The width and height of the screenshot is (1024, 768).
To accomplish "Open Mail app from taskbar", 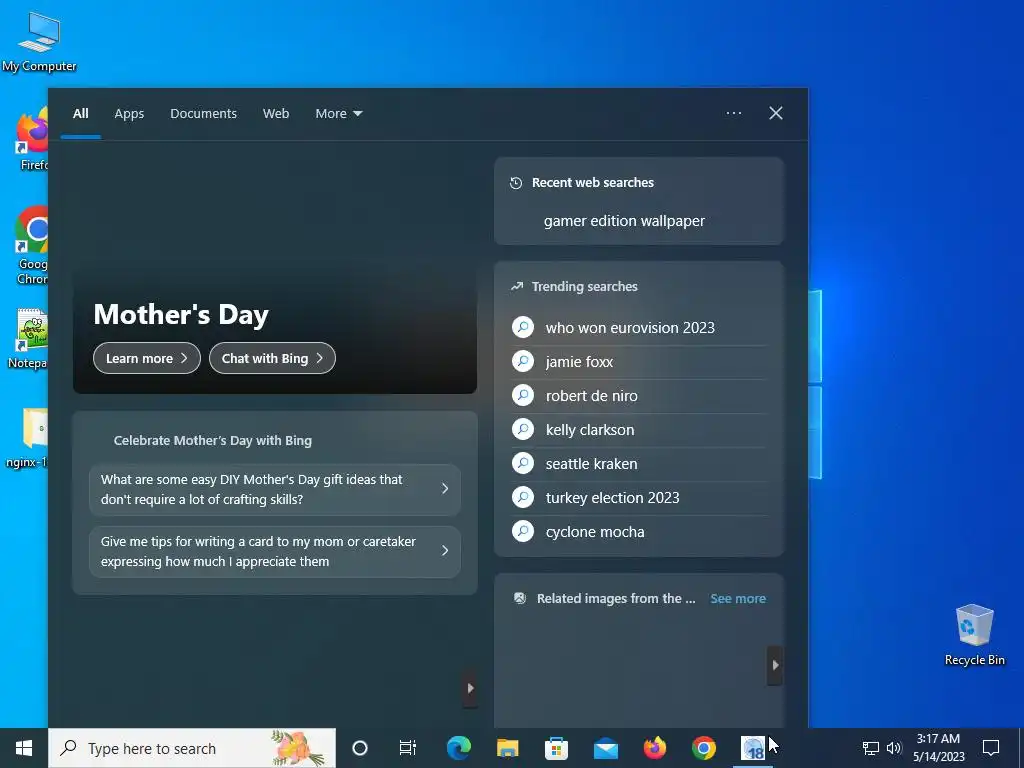I will [605, 748].
